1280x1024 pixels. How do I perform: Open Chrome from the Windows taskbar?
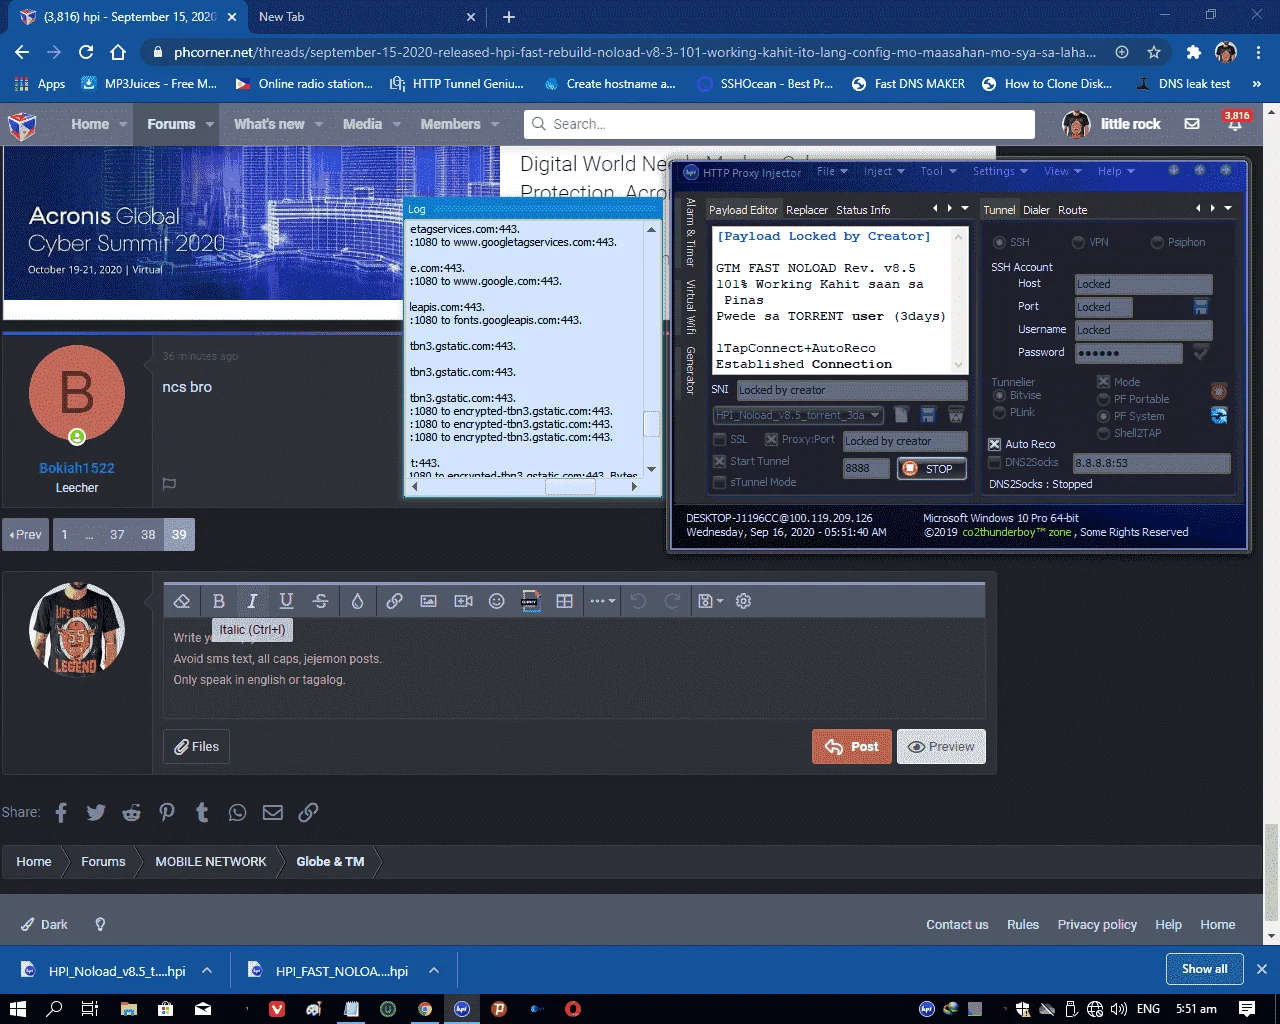coord(425,1009)
